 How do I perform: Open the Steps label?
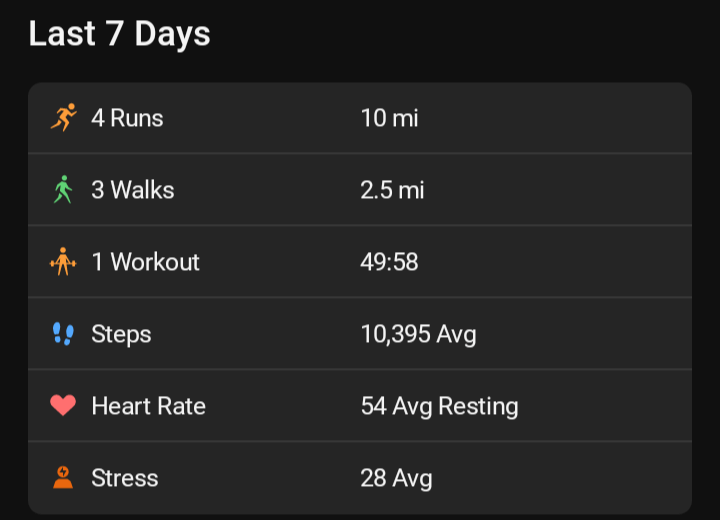(x=121, y=334)
